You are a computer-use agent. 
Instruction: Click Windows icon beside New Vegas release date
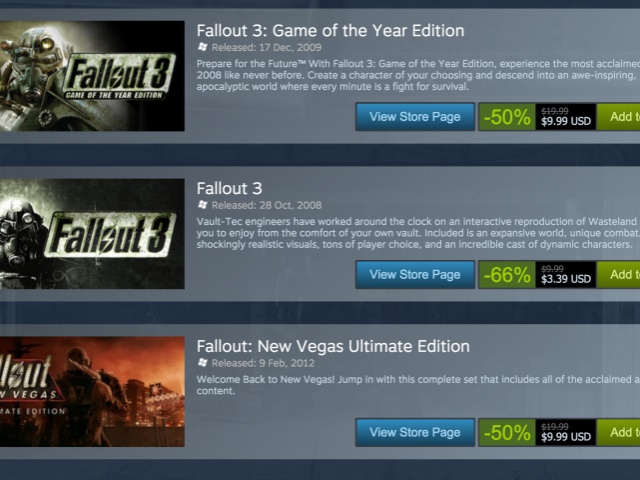[203, 364]
